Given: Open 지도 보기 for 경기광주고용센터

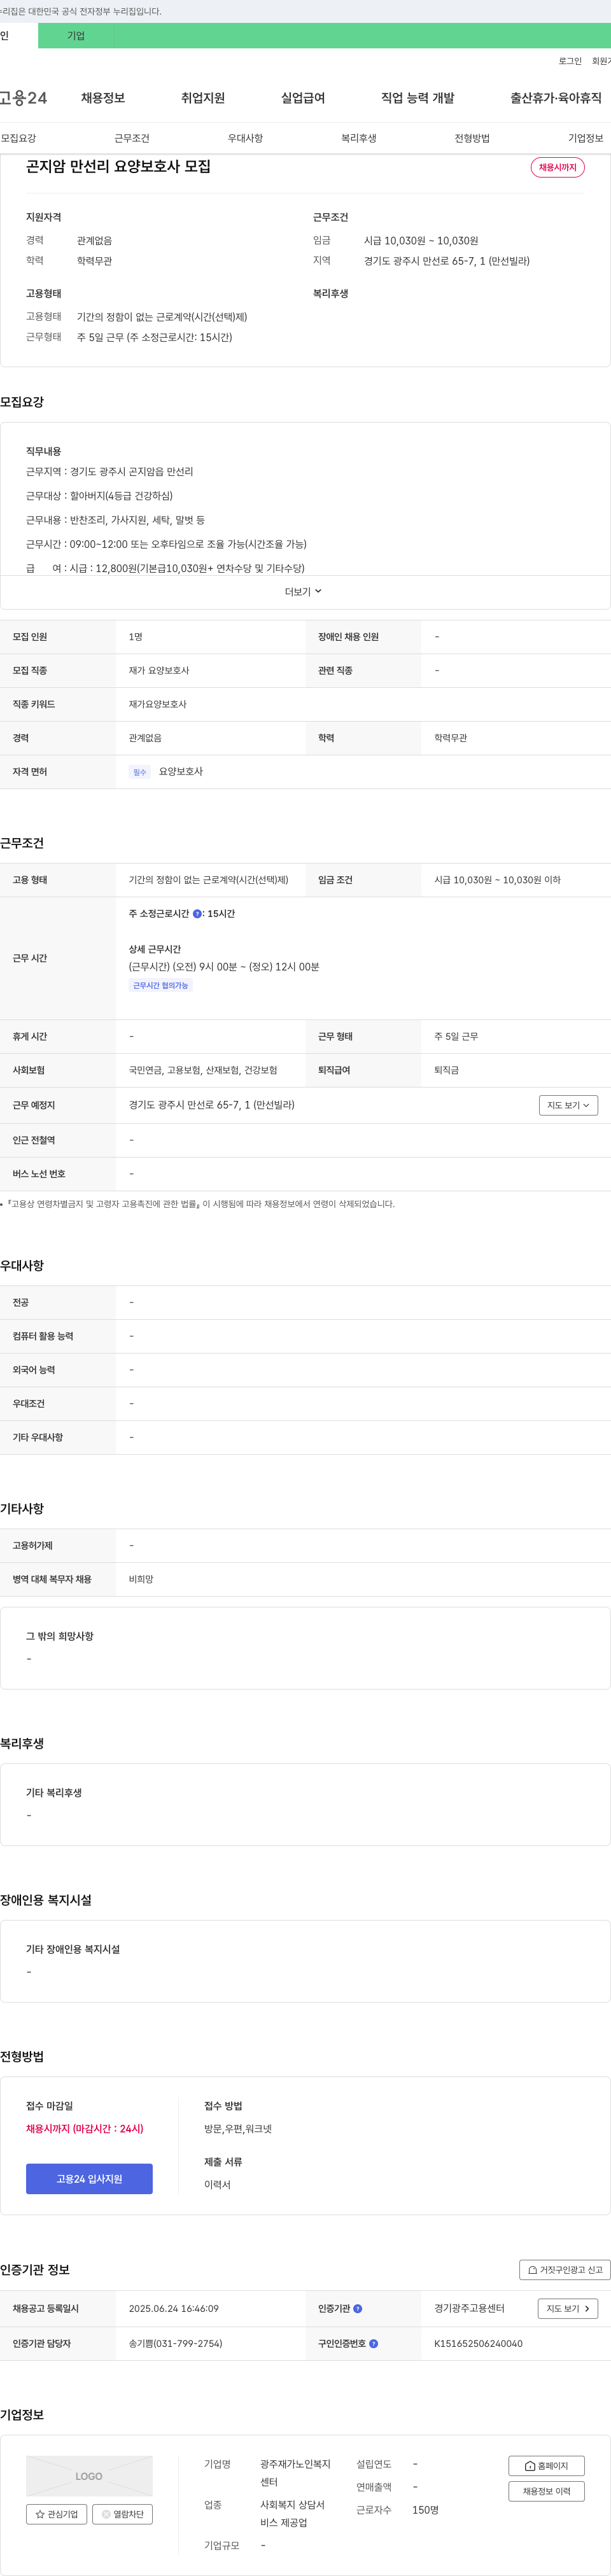Looking at the screenshot, I should [x=568, y=2309].
